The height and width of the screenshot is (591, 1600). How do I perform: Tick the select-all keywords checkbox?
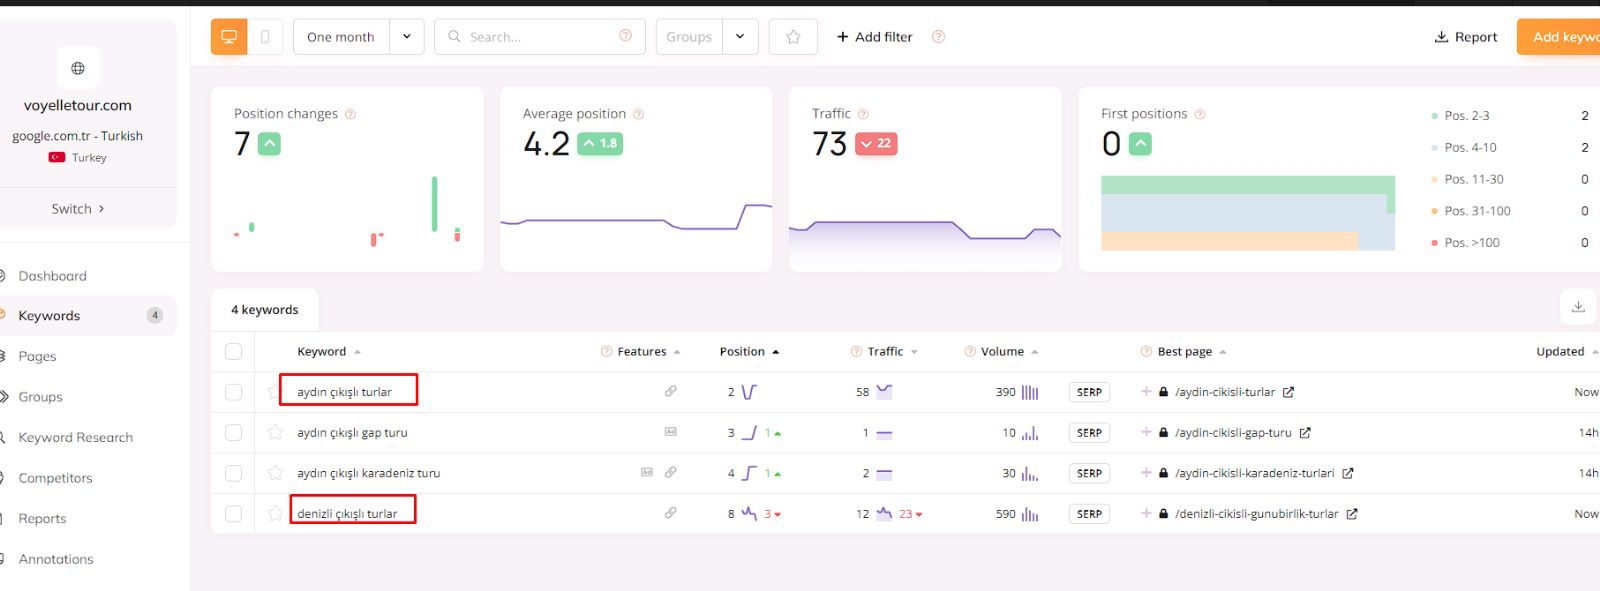pyautogui.click(x=233, y=351)
